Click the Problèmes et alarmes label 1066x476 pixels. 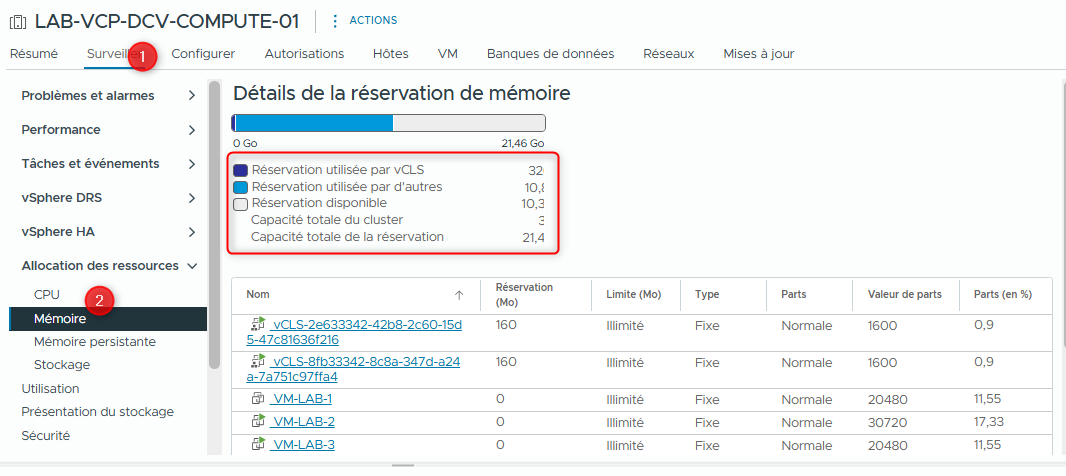coord(88,96)
